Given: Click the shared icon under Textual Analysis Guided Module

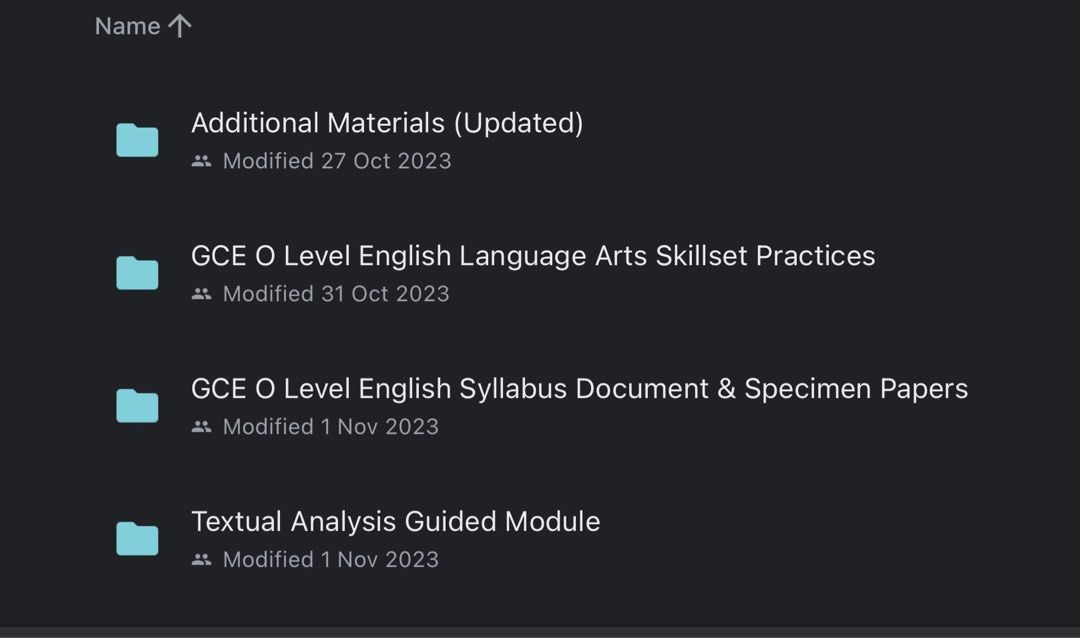Looking at the screenshot, I should pos(200,559).
